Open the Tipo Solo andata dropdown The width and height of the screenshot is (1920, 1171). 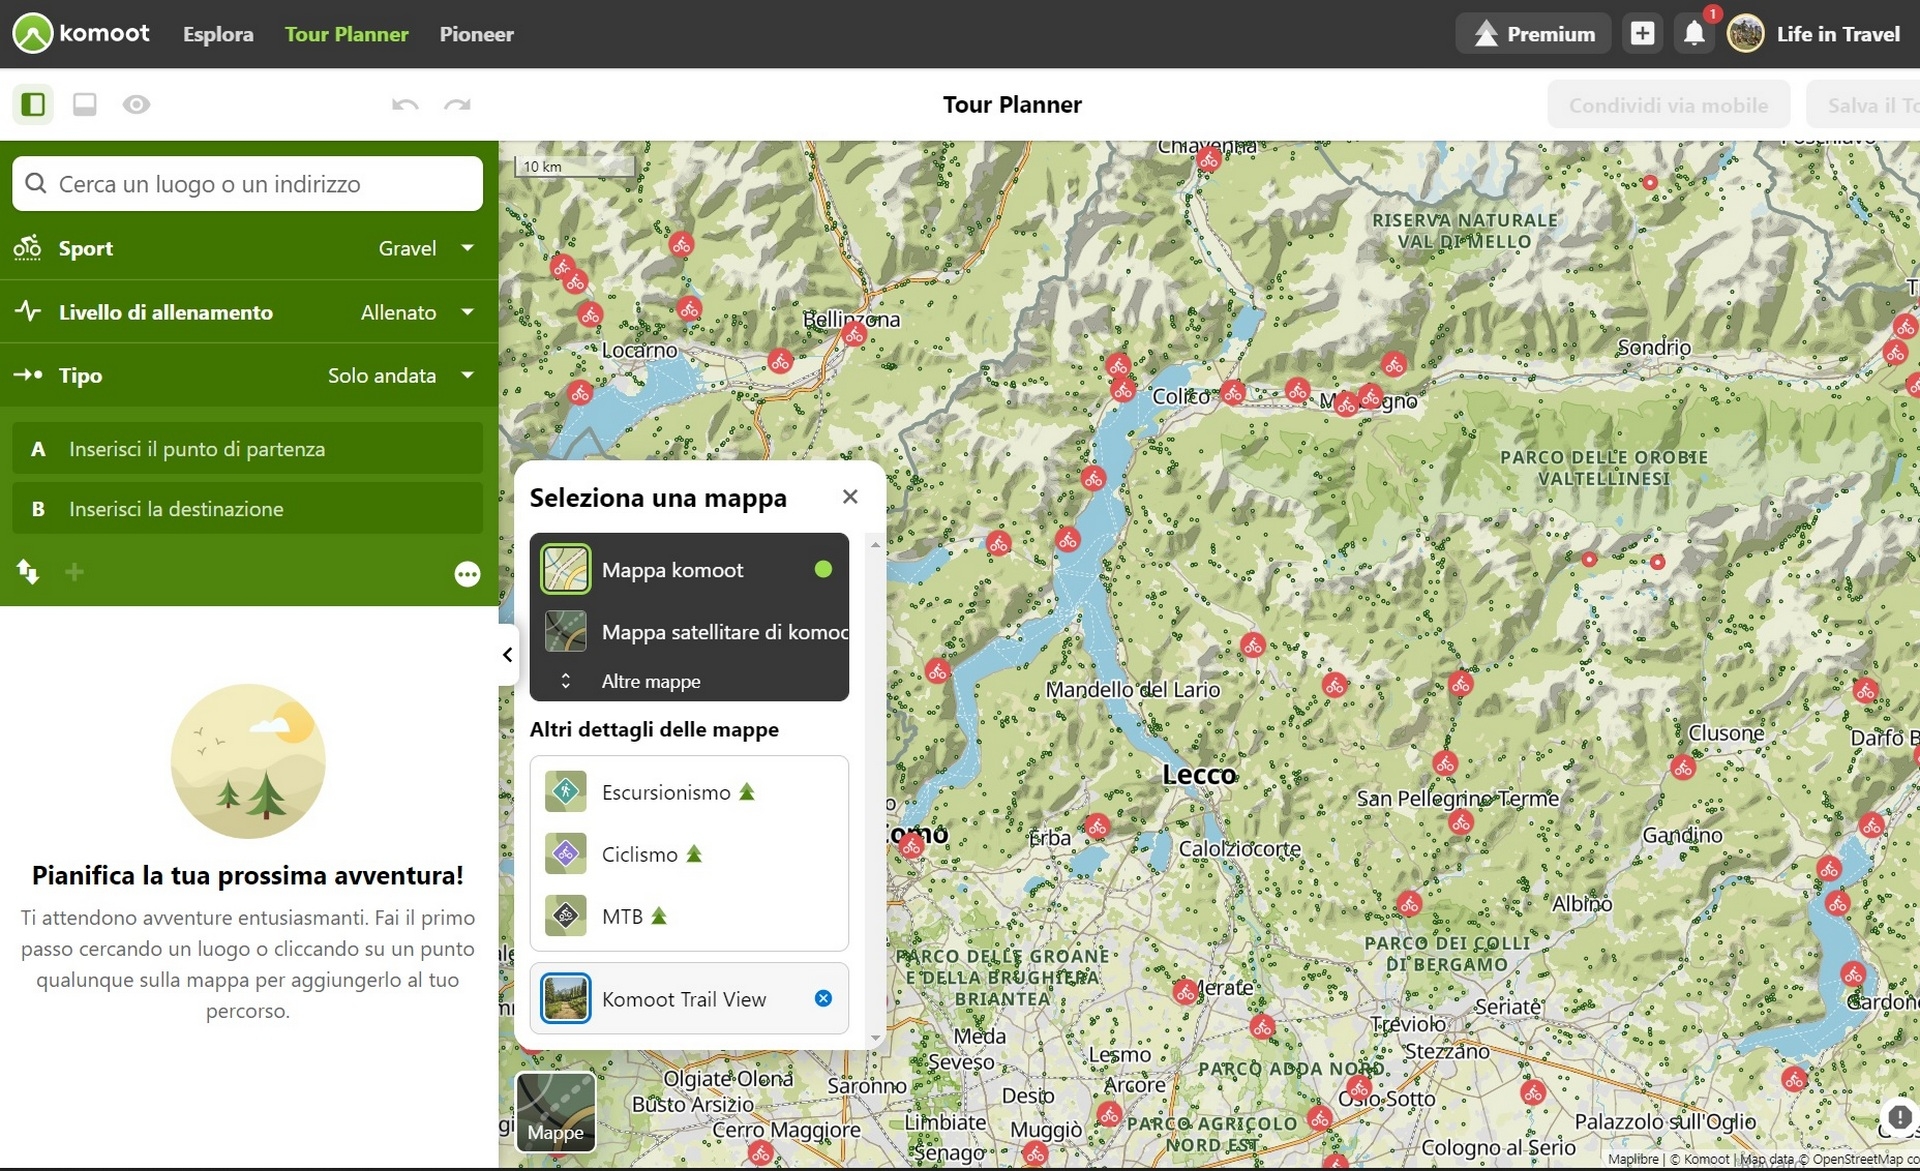point(248,375)
